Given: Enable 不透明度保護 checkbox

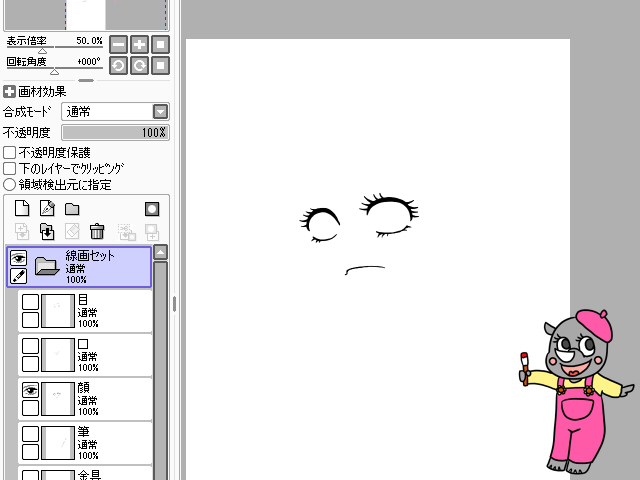Looking at the screenshot, I should click(9, 153).
